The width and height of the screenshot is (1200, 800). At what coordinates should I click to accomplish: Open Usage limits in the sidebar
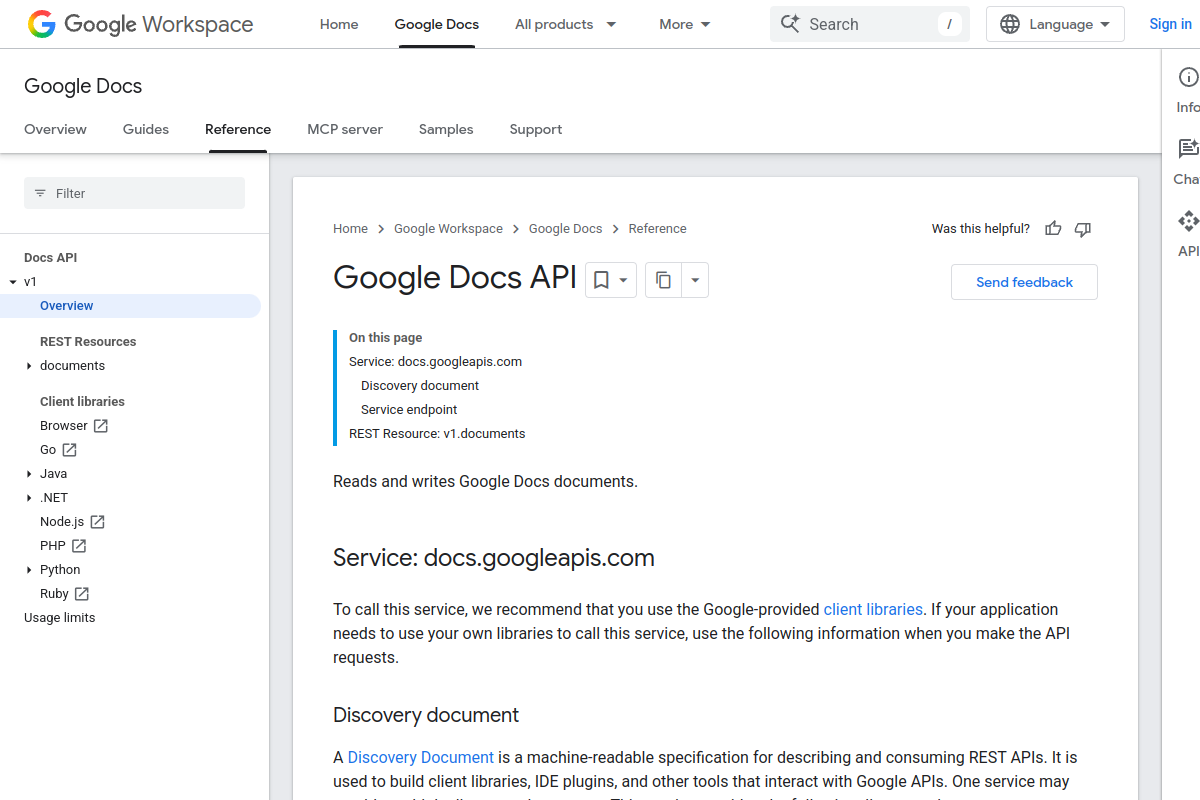tap(60, 618)
